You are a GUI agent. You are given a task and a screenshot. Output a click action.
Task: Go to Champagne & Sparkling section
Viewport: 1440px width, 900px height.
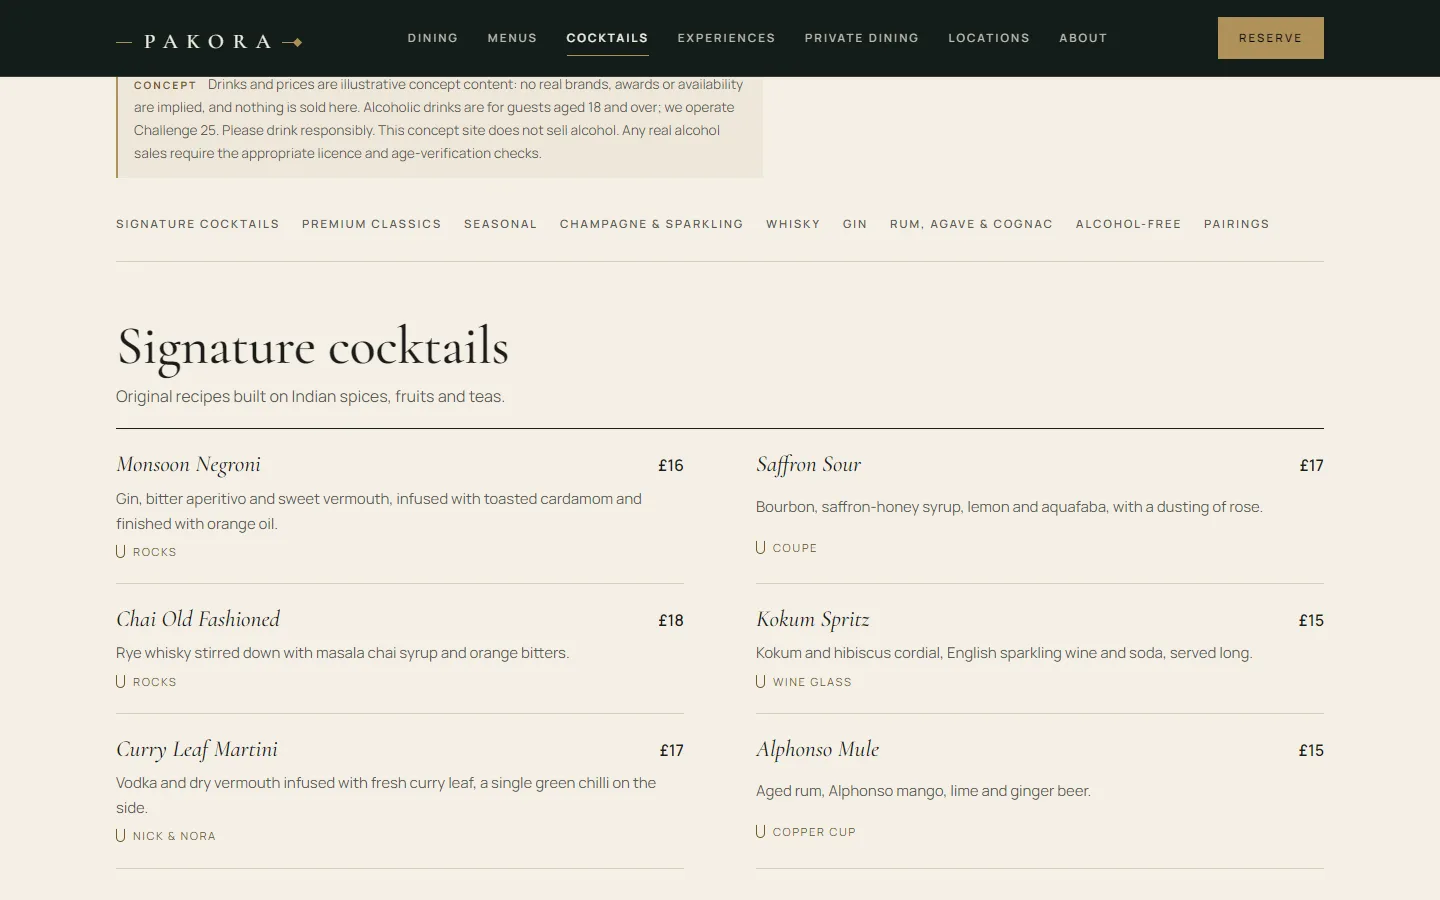pos(652,224)
